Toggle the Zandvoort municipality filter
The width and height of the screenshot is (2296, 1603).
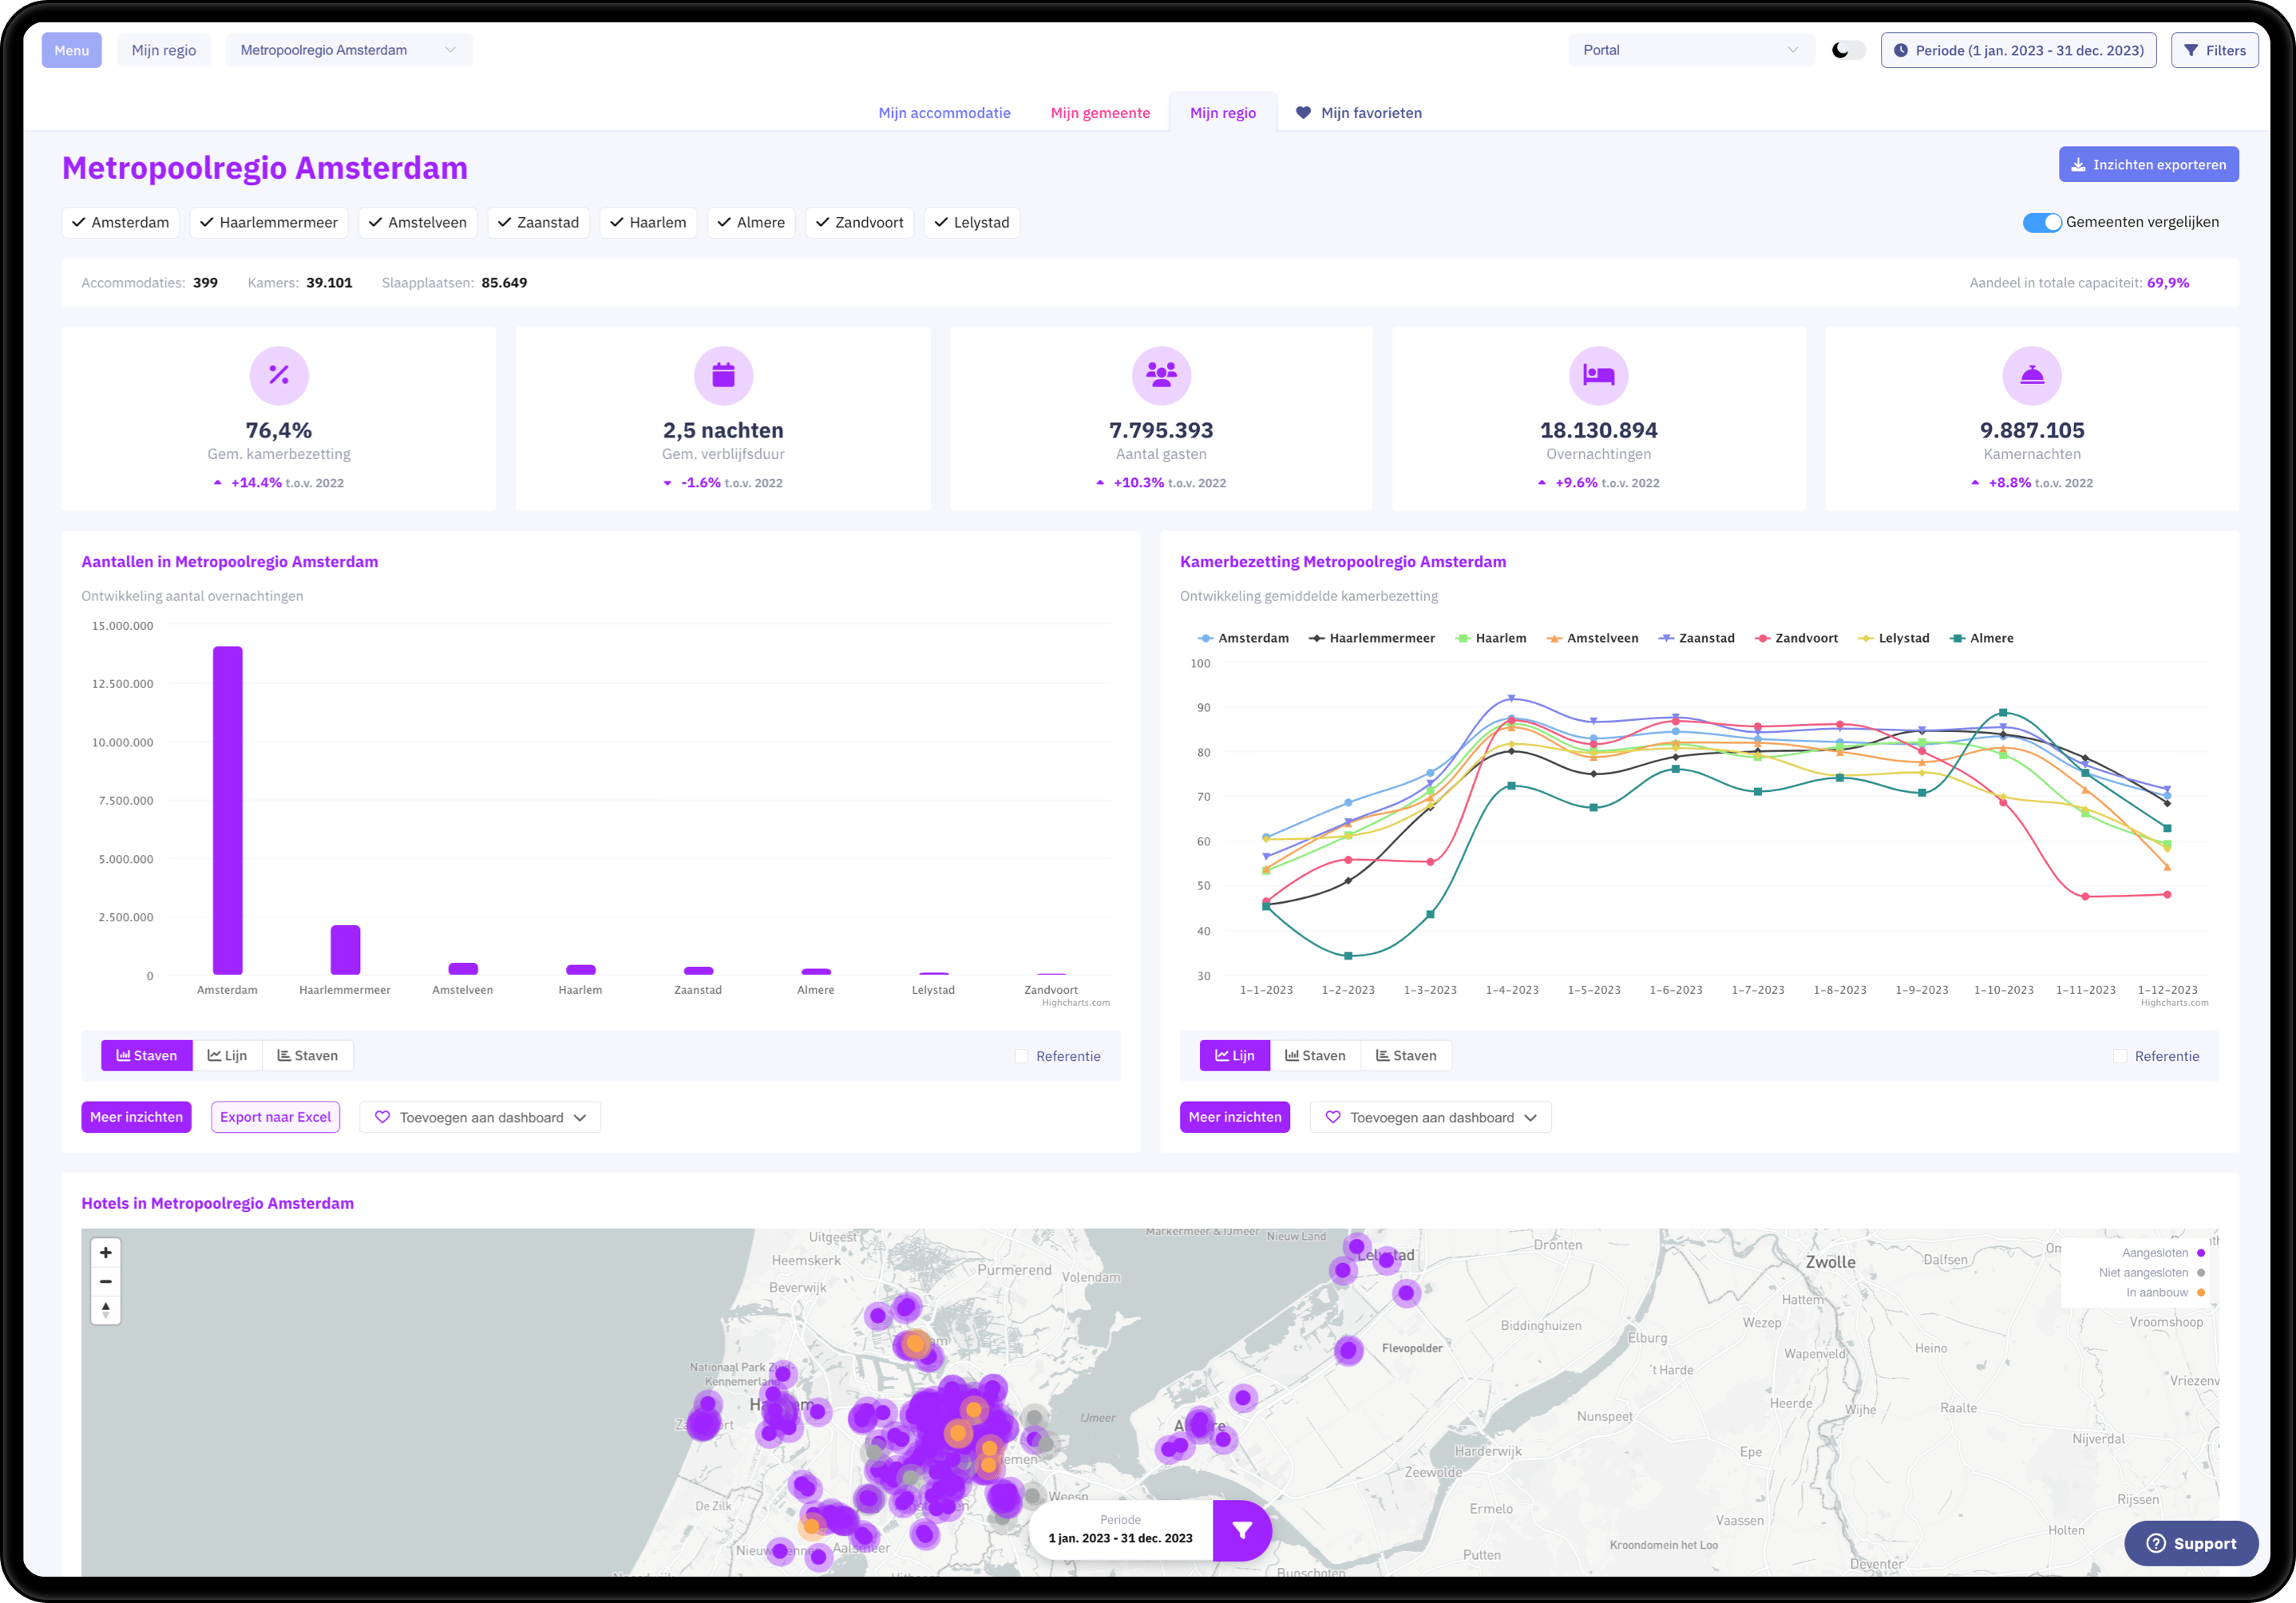tap(860, 222)
